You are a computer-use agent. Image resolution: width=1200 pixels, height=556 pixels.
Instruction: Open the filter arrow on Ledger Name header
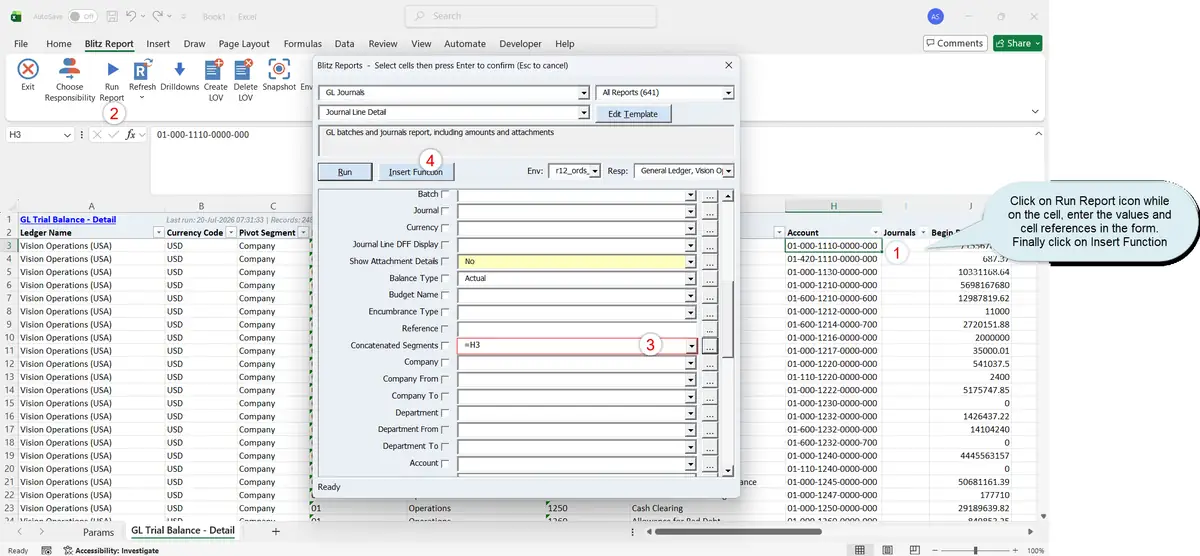point(158,232)
